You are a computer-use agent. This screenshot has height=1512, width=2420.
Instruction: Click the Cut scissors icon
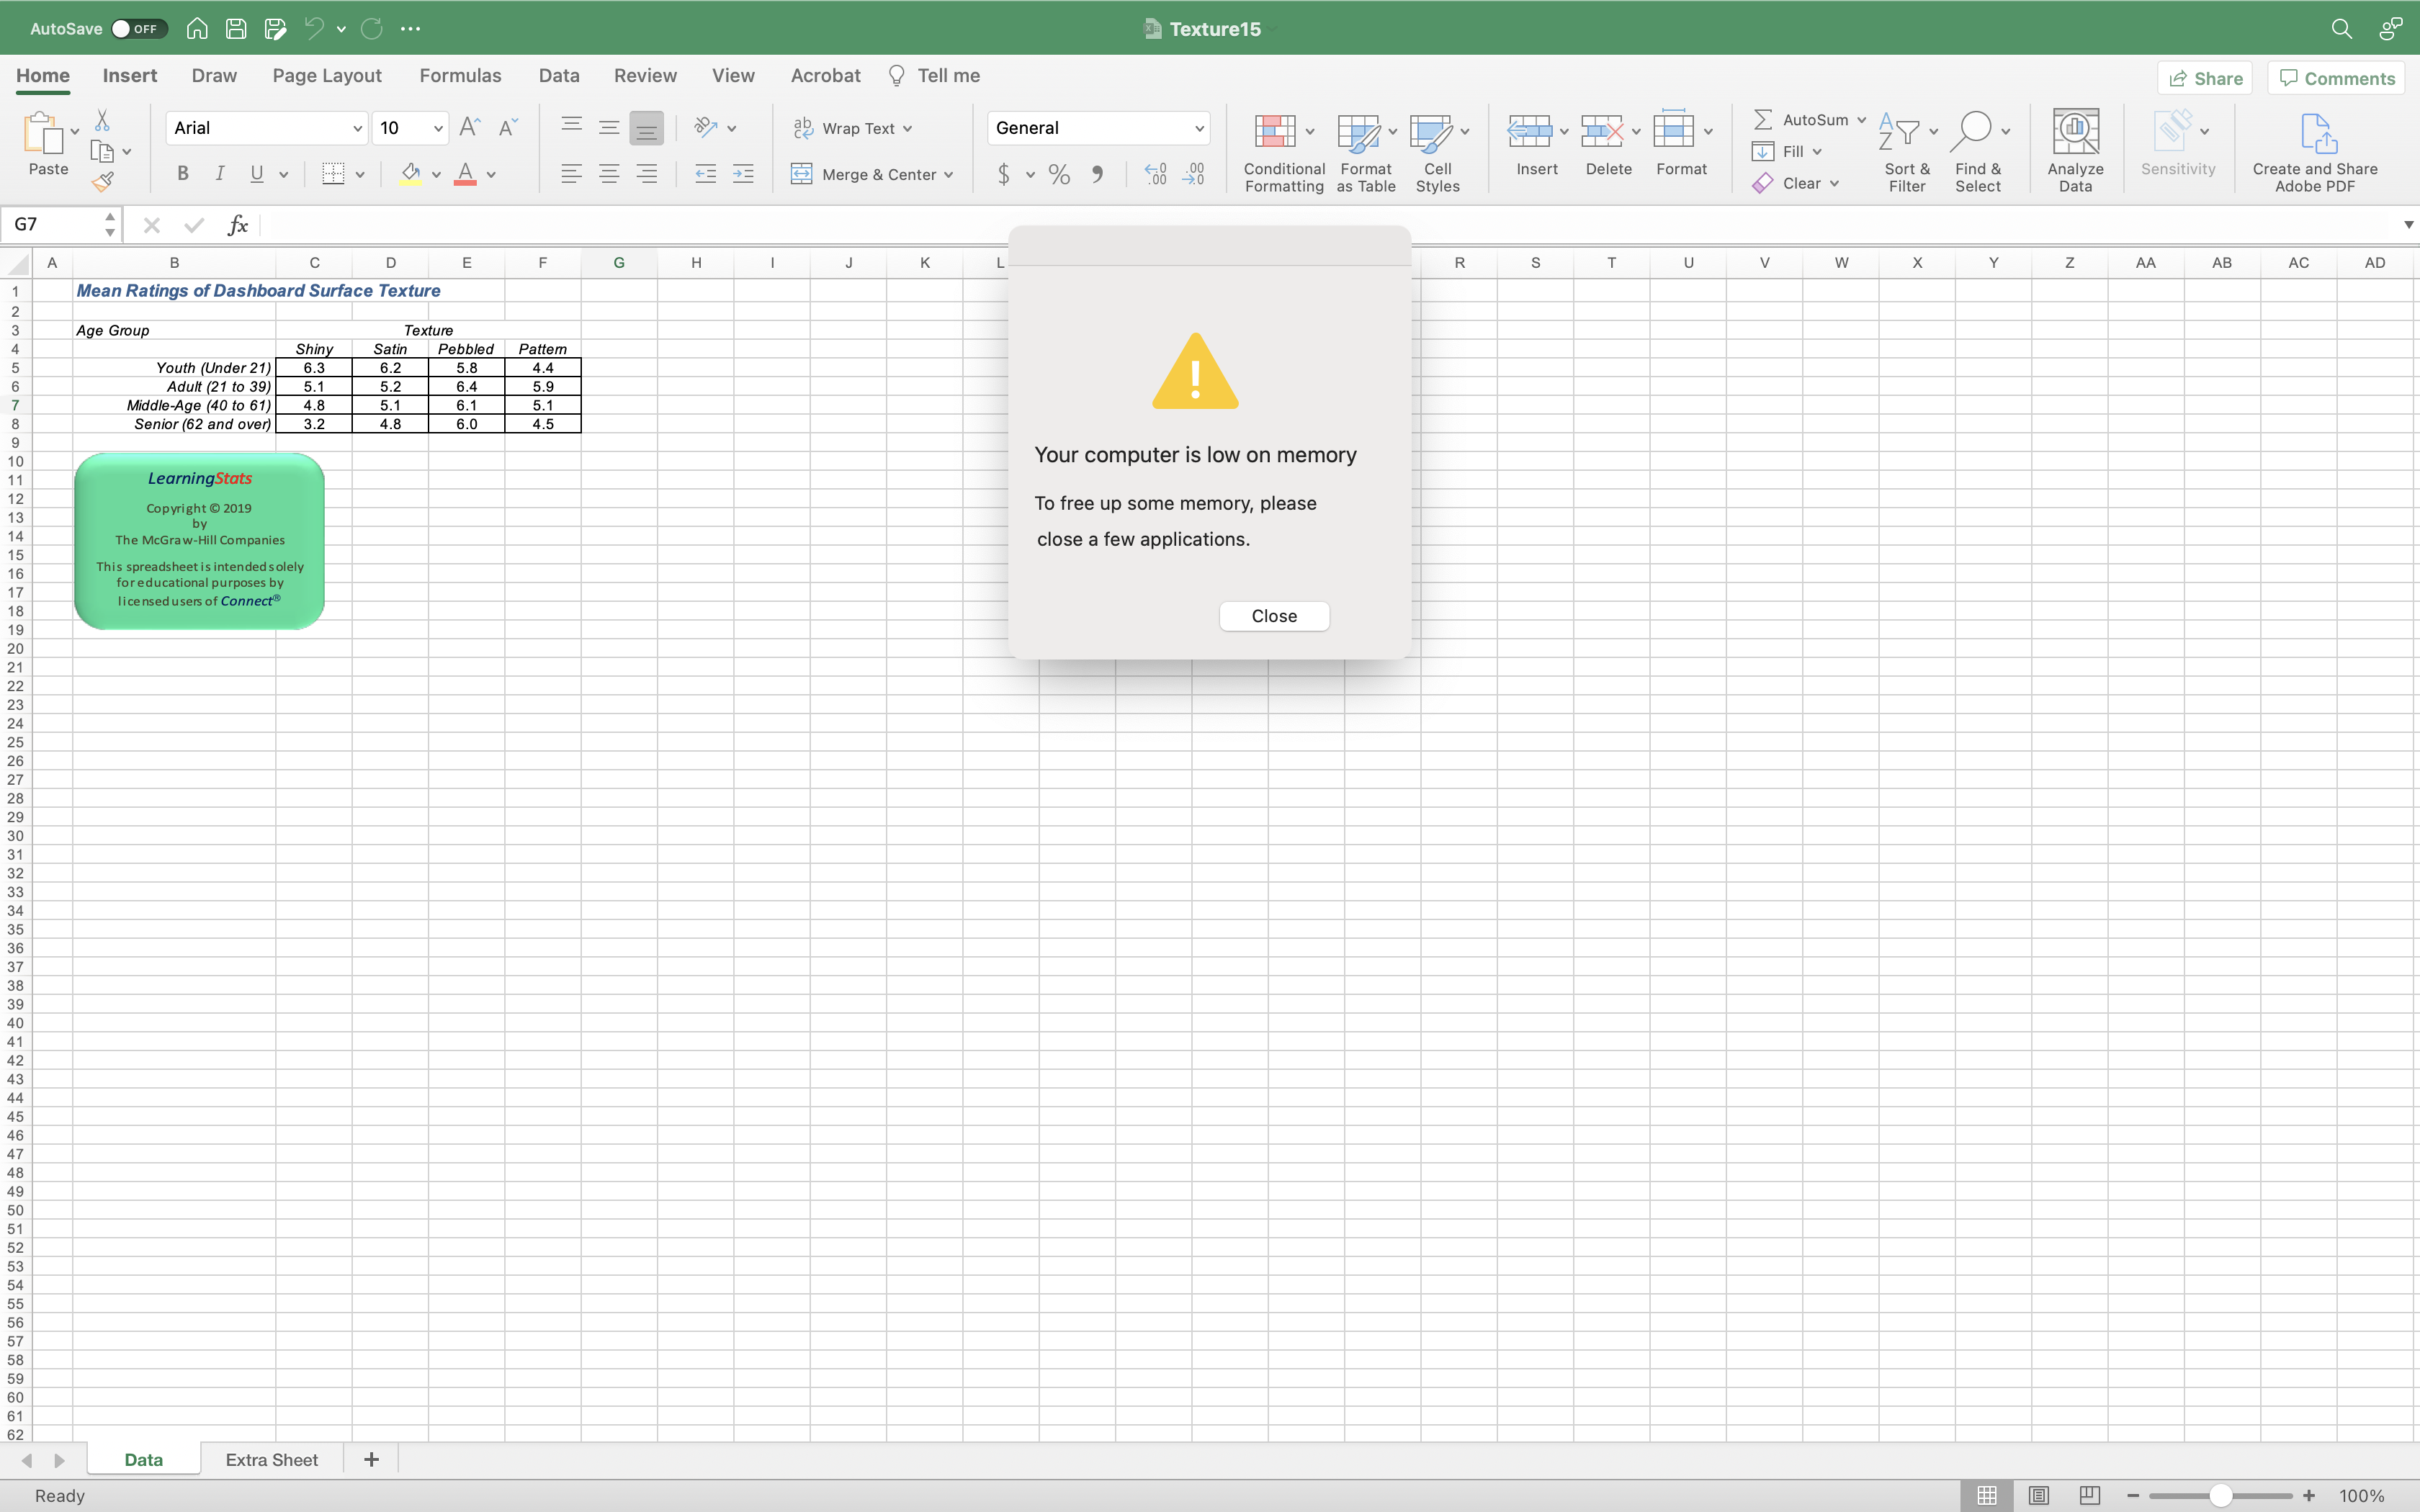click(x=102, y=121)
